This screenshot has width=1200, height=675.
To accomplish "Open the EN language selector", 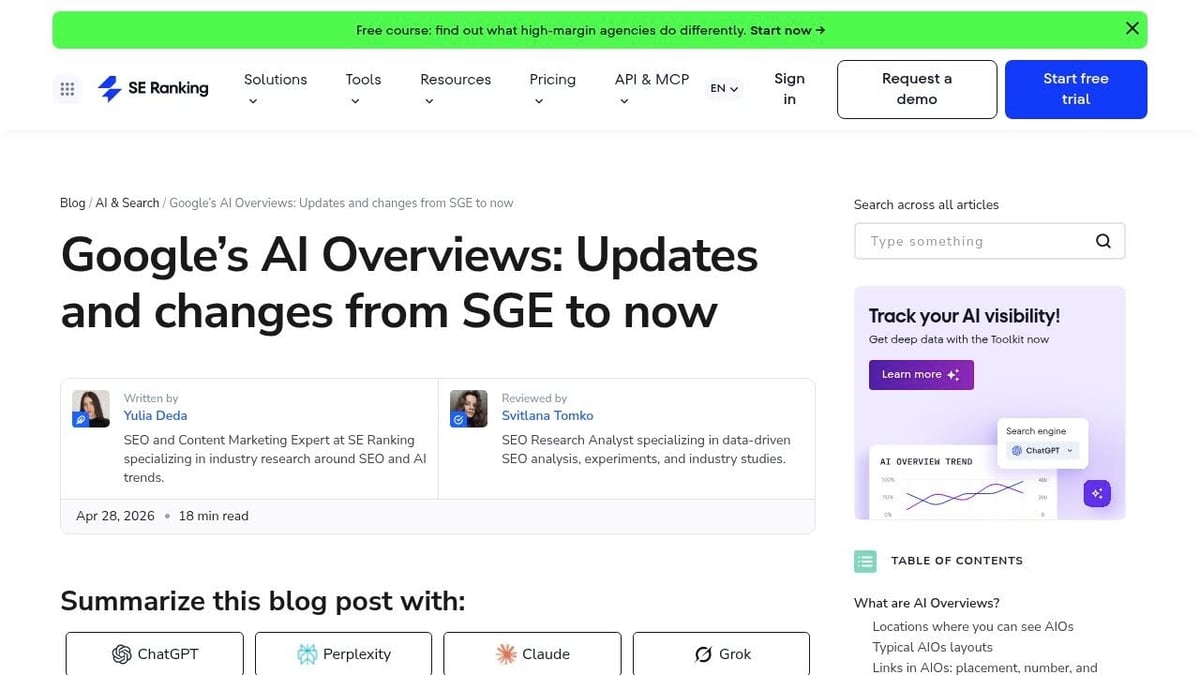I will click(x=724, y=89).
